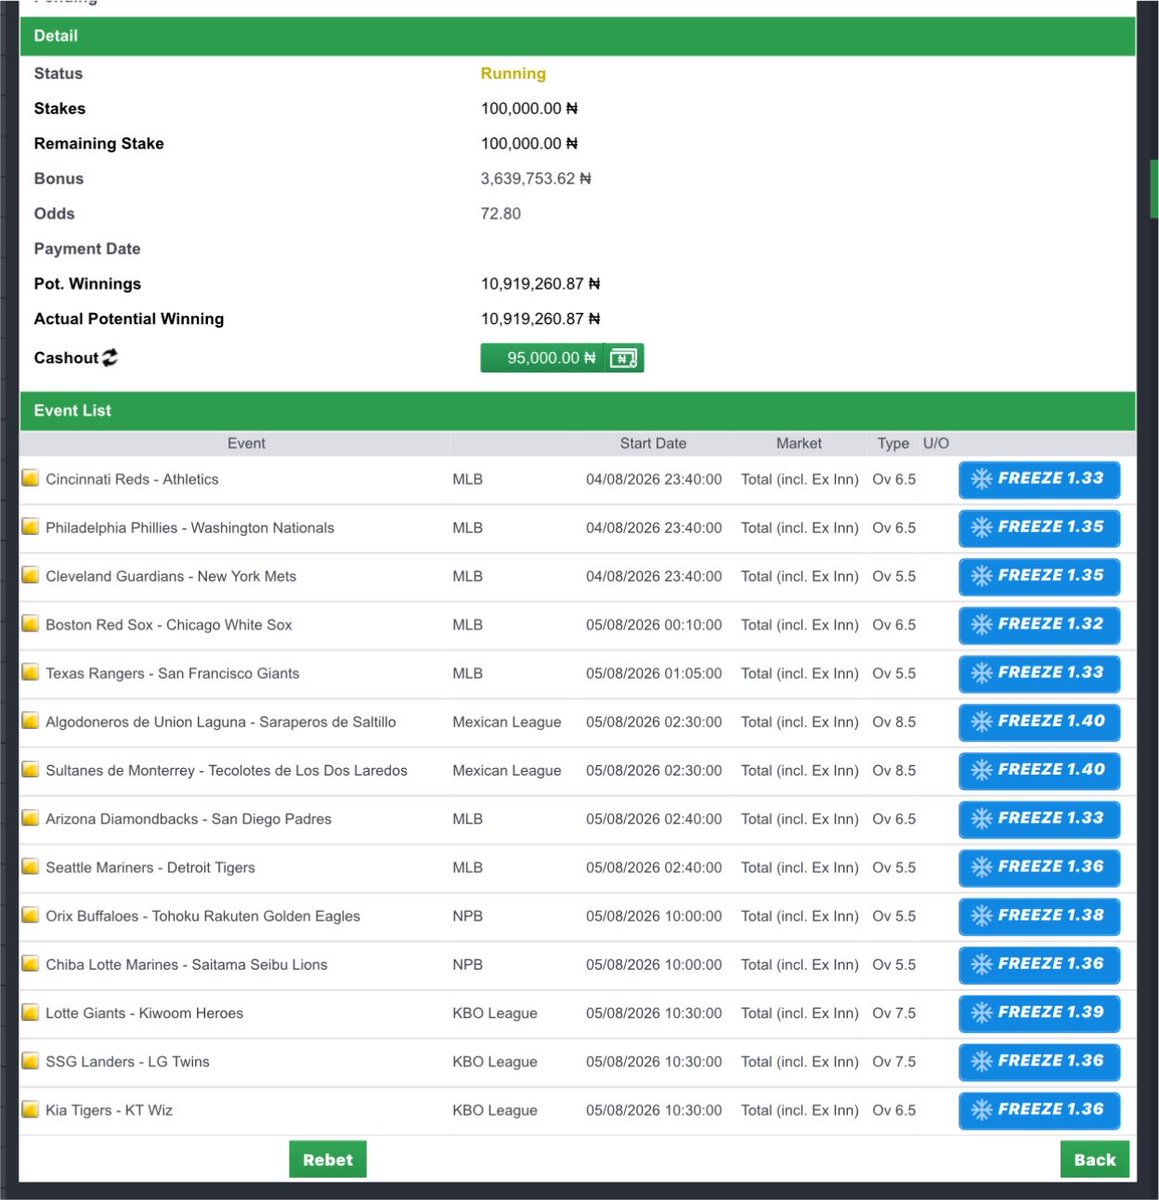The image size is (1159, 1200).
Task: Freeze SSG Landers - LG Twins selection
Action: [1039, 1061]
